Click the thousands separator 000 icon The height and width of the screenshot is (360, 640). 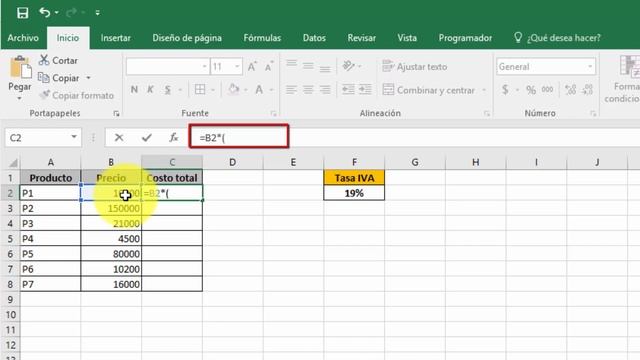[547, 89]
